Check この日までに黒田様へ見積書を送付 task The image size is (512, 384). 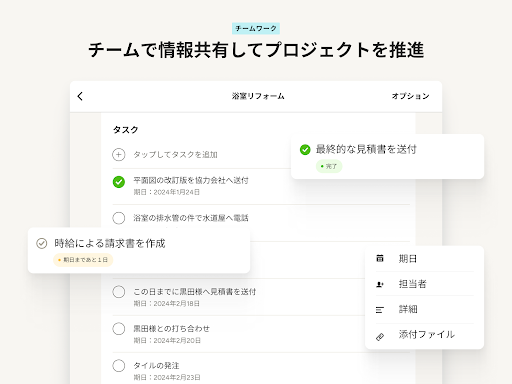119,292
